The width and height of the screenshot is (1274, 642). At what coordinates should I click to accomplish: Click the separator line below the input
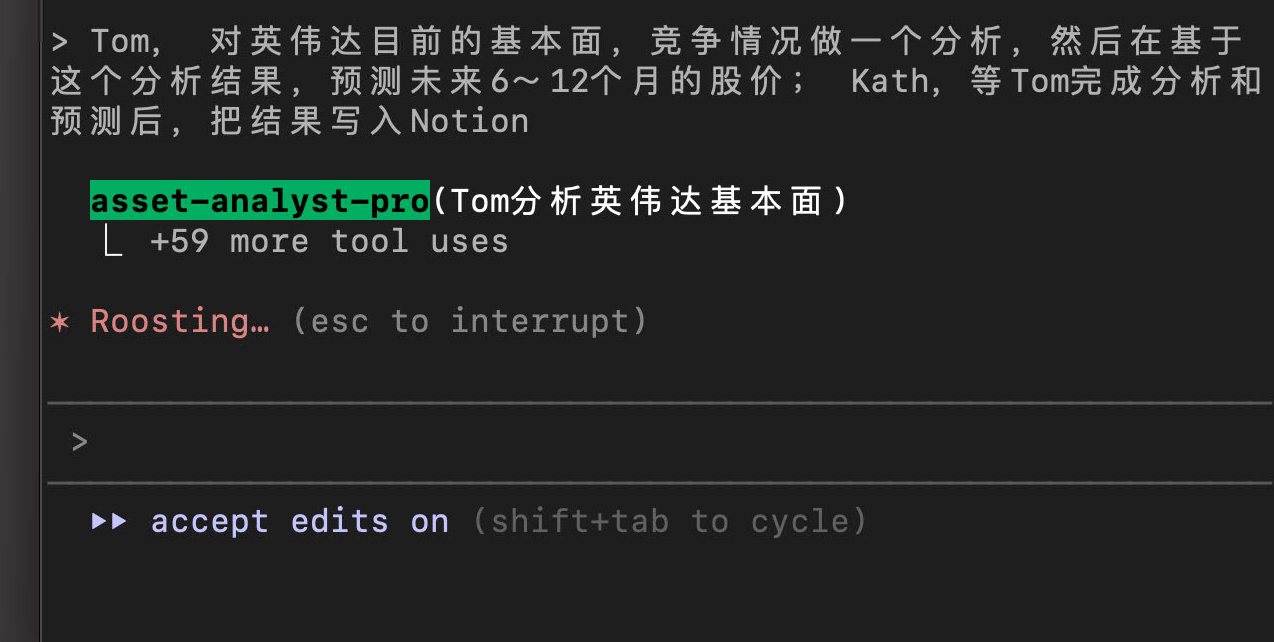(660, 482)
